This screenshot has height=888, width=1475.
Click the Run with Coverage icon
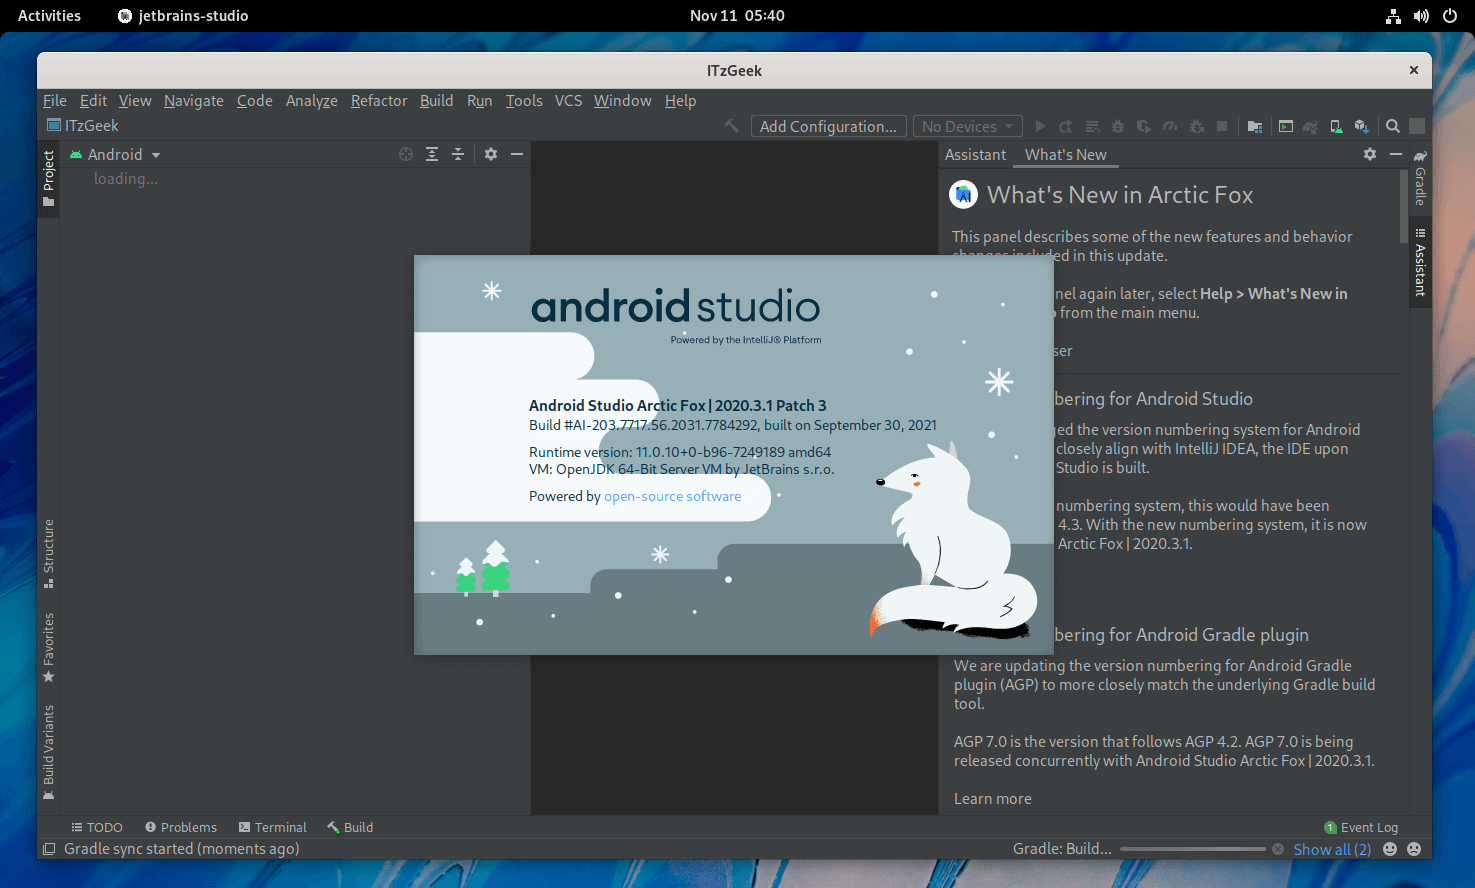click(x=1144, y=126)
